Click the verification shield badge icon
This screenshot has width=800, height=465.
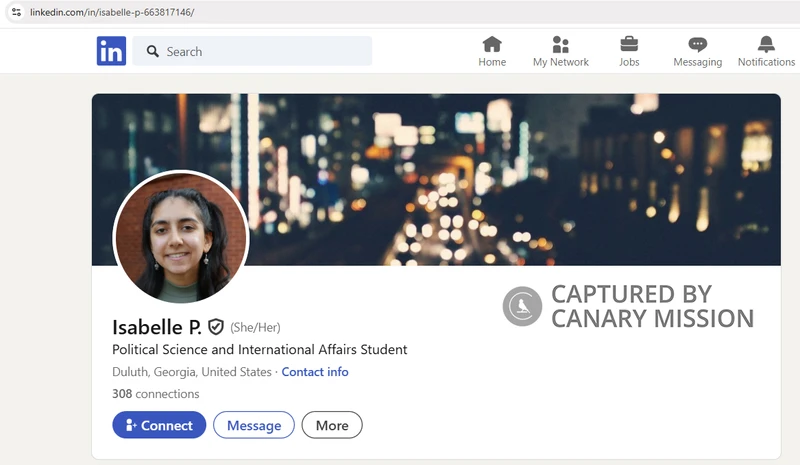(216, 327)
